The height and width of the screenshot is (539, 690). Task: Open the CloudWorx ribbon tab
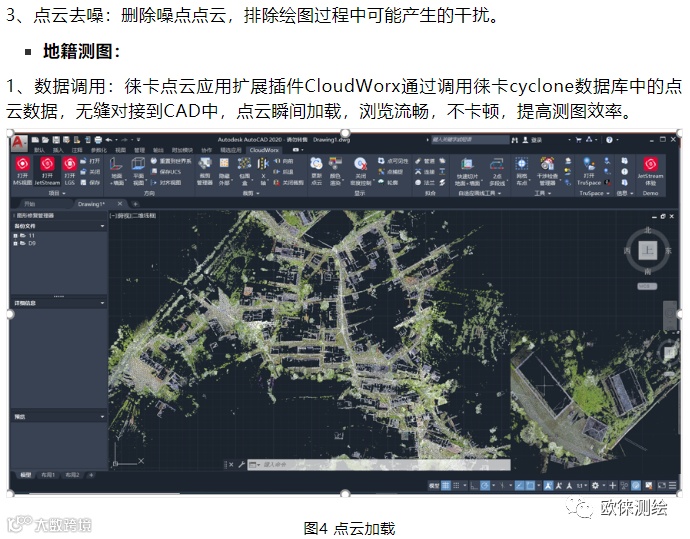(x=264, y=150)
